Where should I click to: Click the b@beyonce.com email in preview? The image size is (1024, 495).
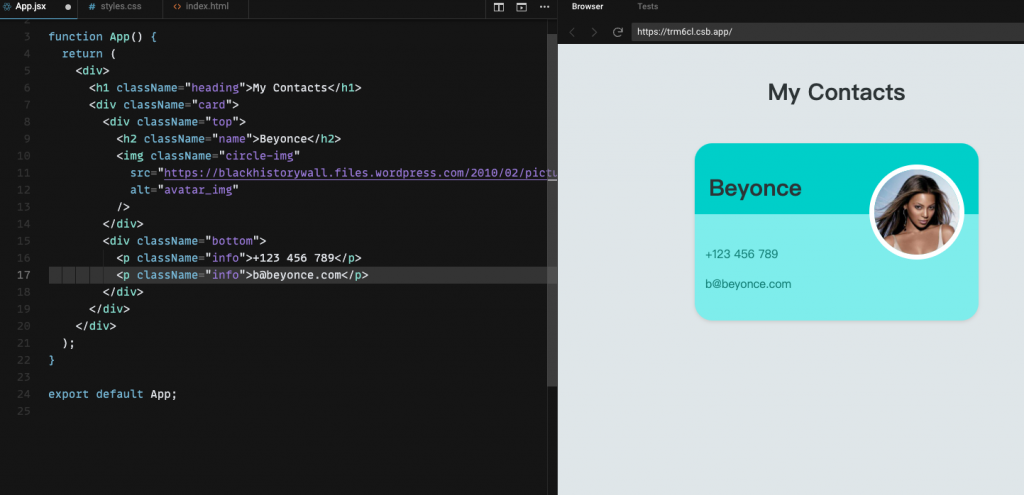click(x=748, y=284)
